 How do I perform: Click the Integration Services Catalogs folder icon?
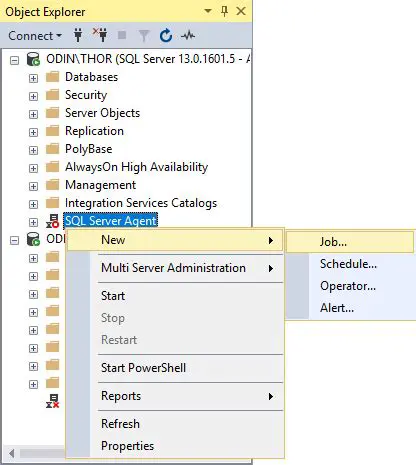coord(52,203)
